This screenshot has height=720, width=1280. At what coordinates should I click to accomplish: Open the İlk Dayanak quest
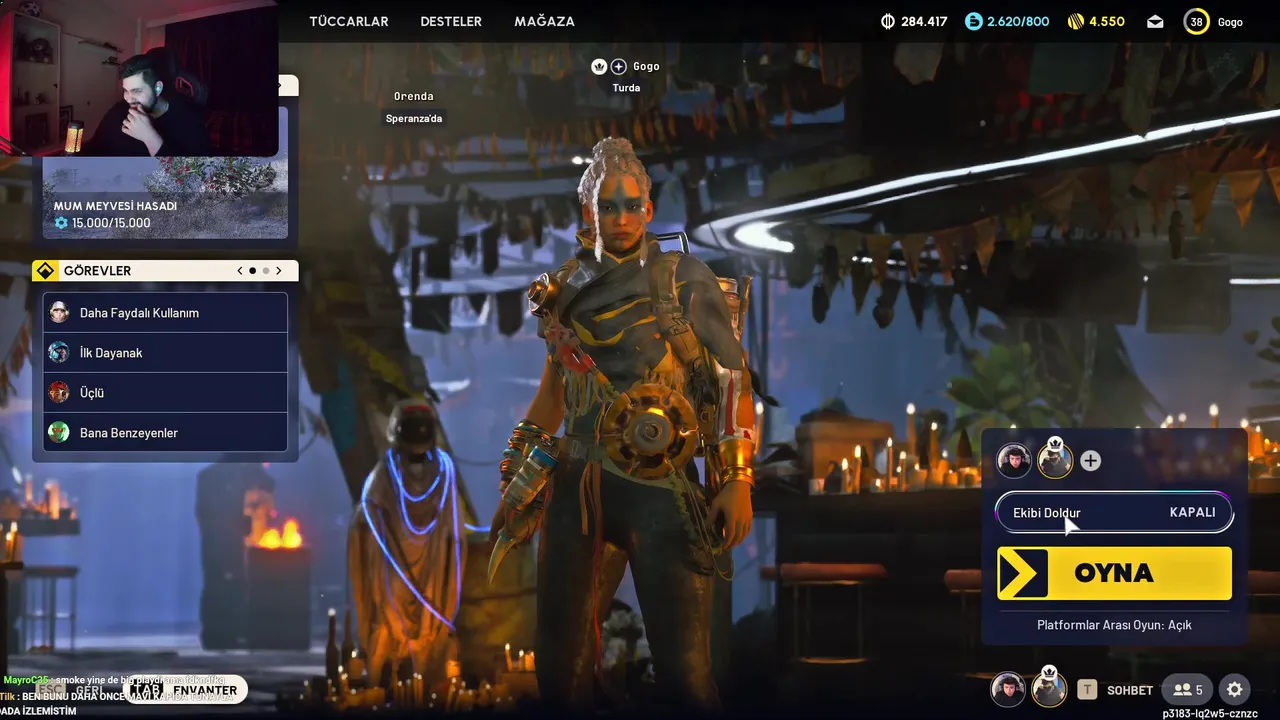coord(165,353)
